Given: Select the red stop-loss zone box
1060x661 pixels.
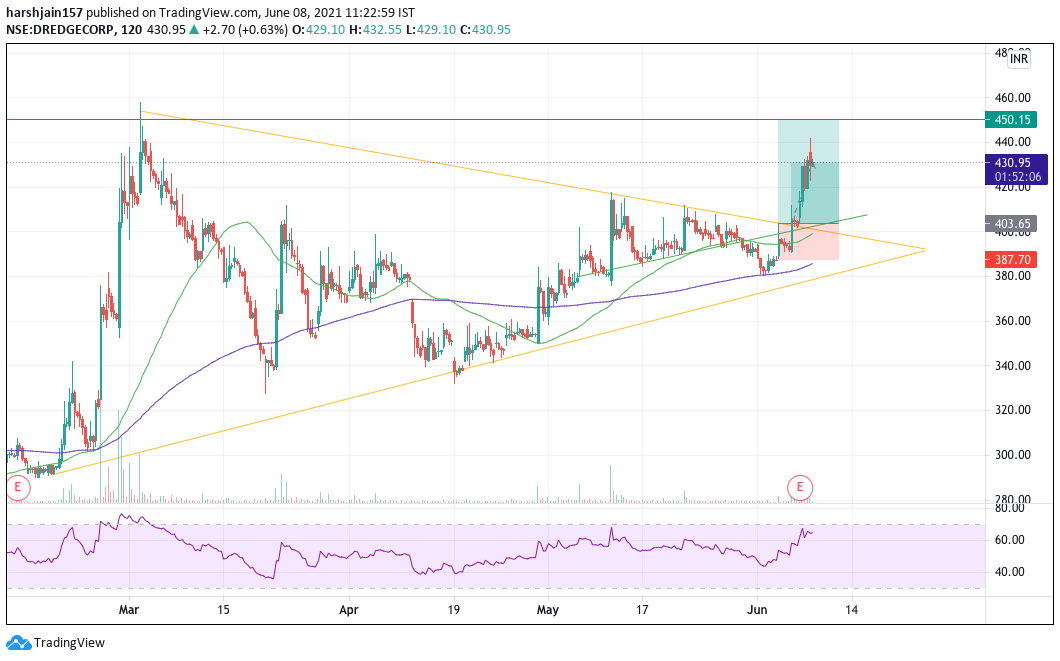Looking at the screenshot, I should coord(809,241).
